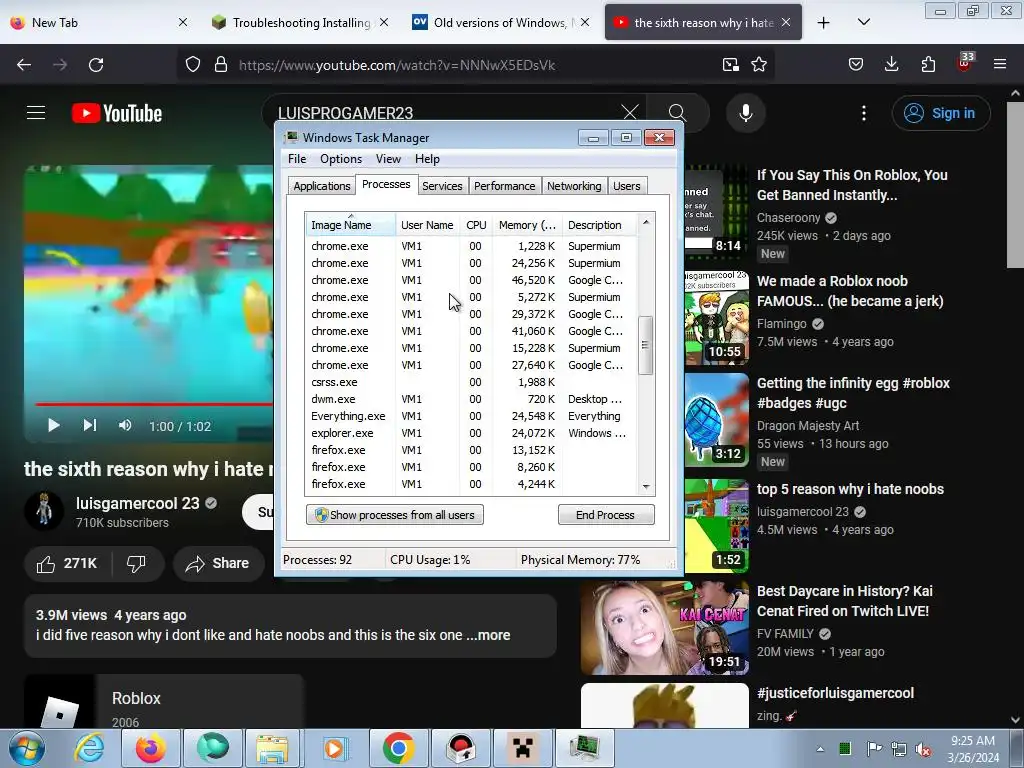Open the Windows Start button

click(27, 748)
